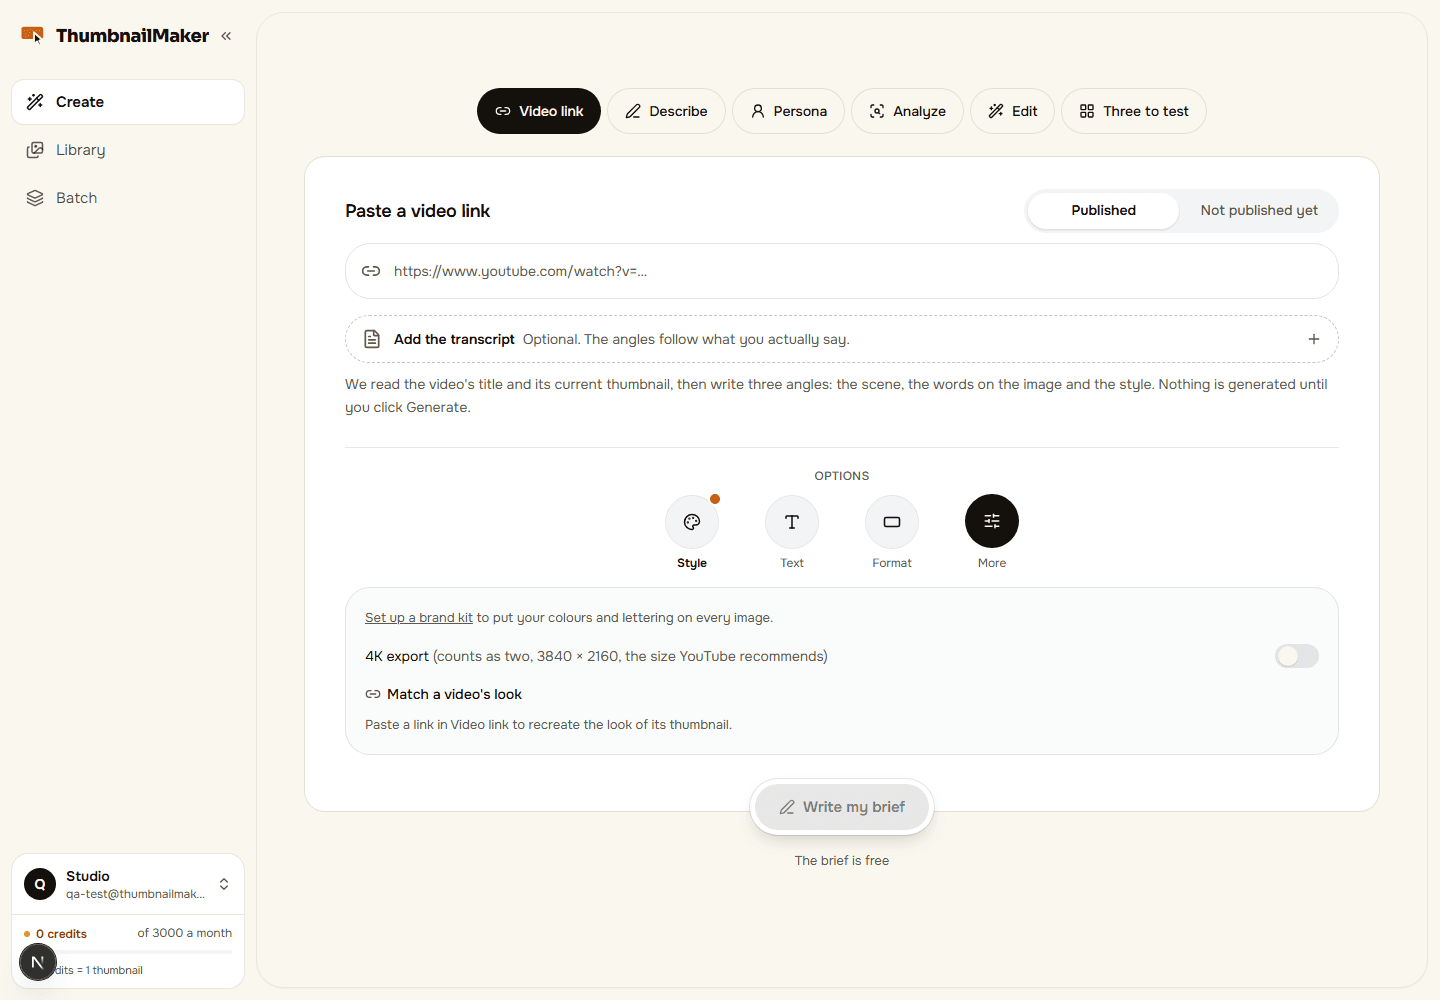Open the Library section in sidebar
Screen dimensions: 1440x1000
(128, 150)
